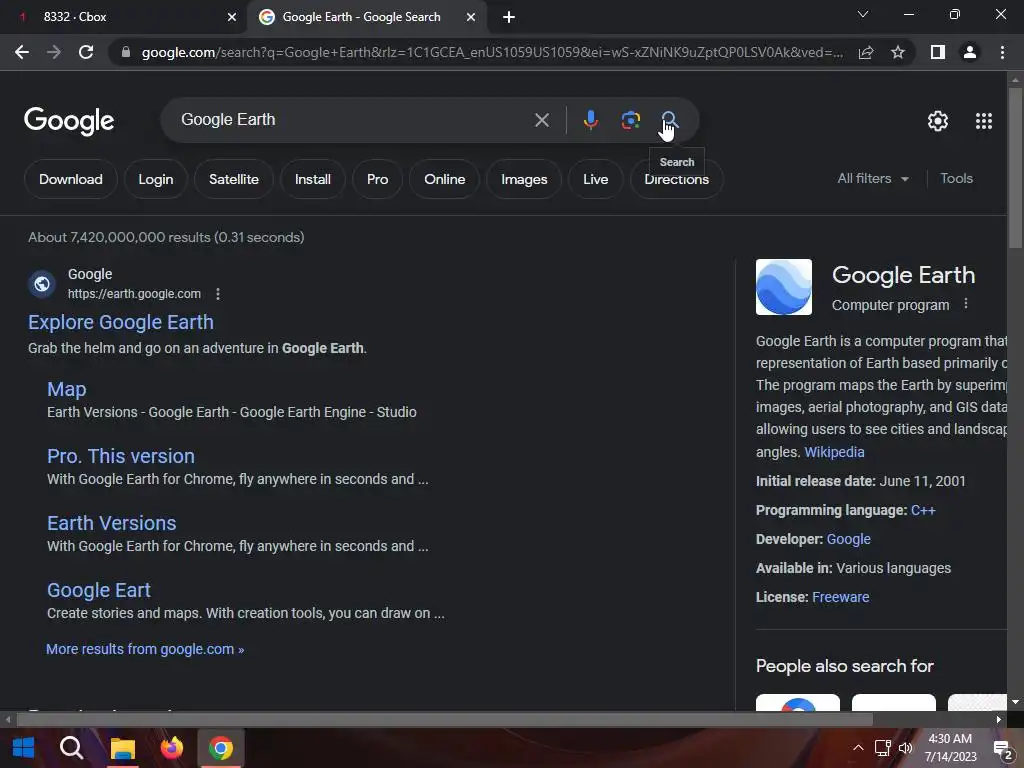This screenshot has height=768, width=1024.
Task: Start voice search with microphone icon
Action: coord(590,120)
